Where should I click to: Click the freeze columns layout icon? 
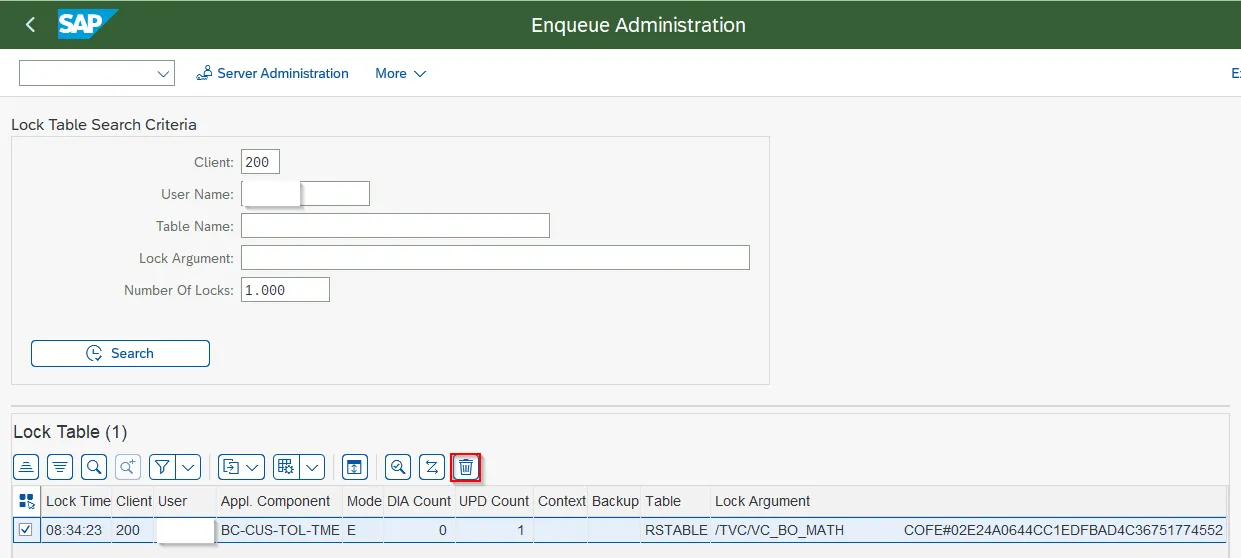coord(355,466)
